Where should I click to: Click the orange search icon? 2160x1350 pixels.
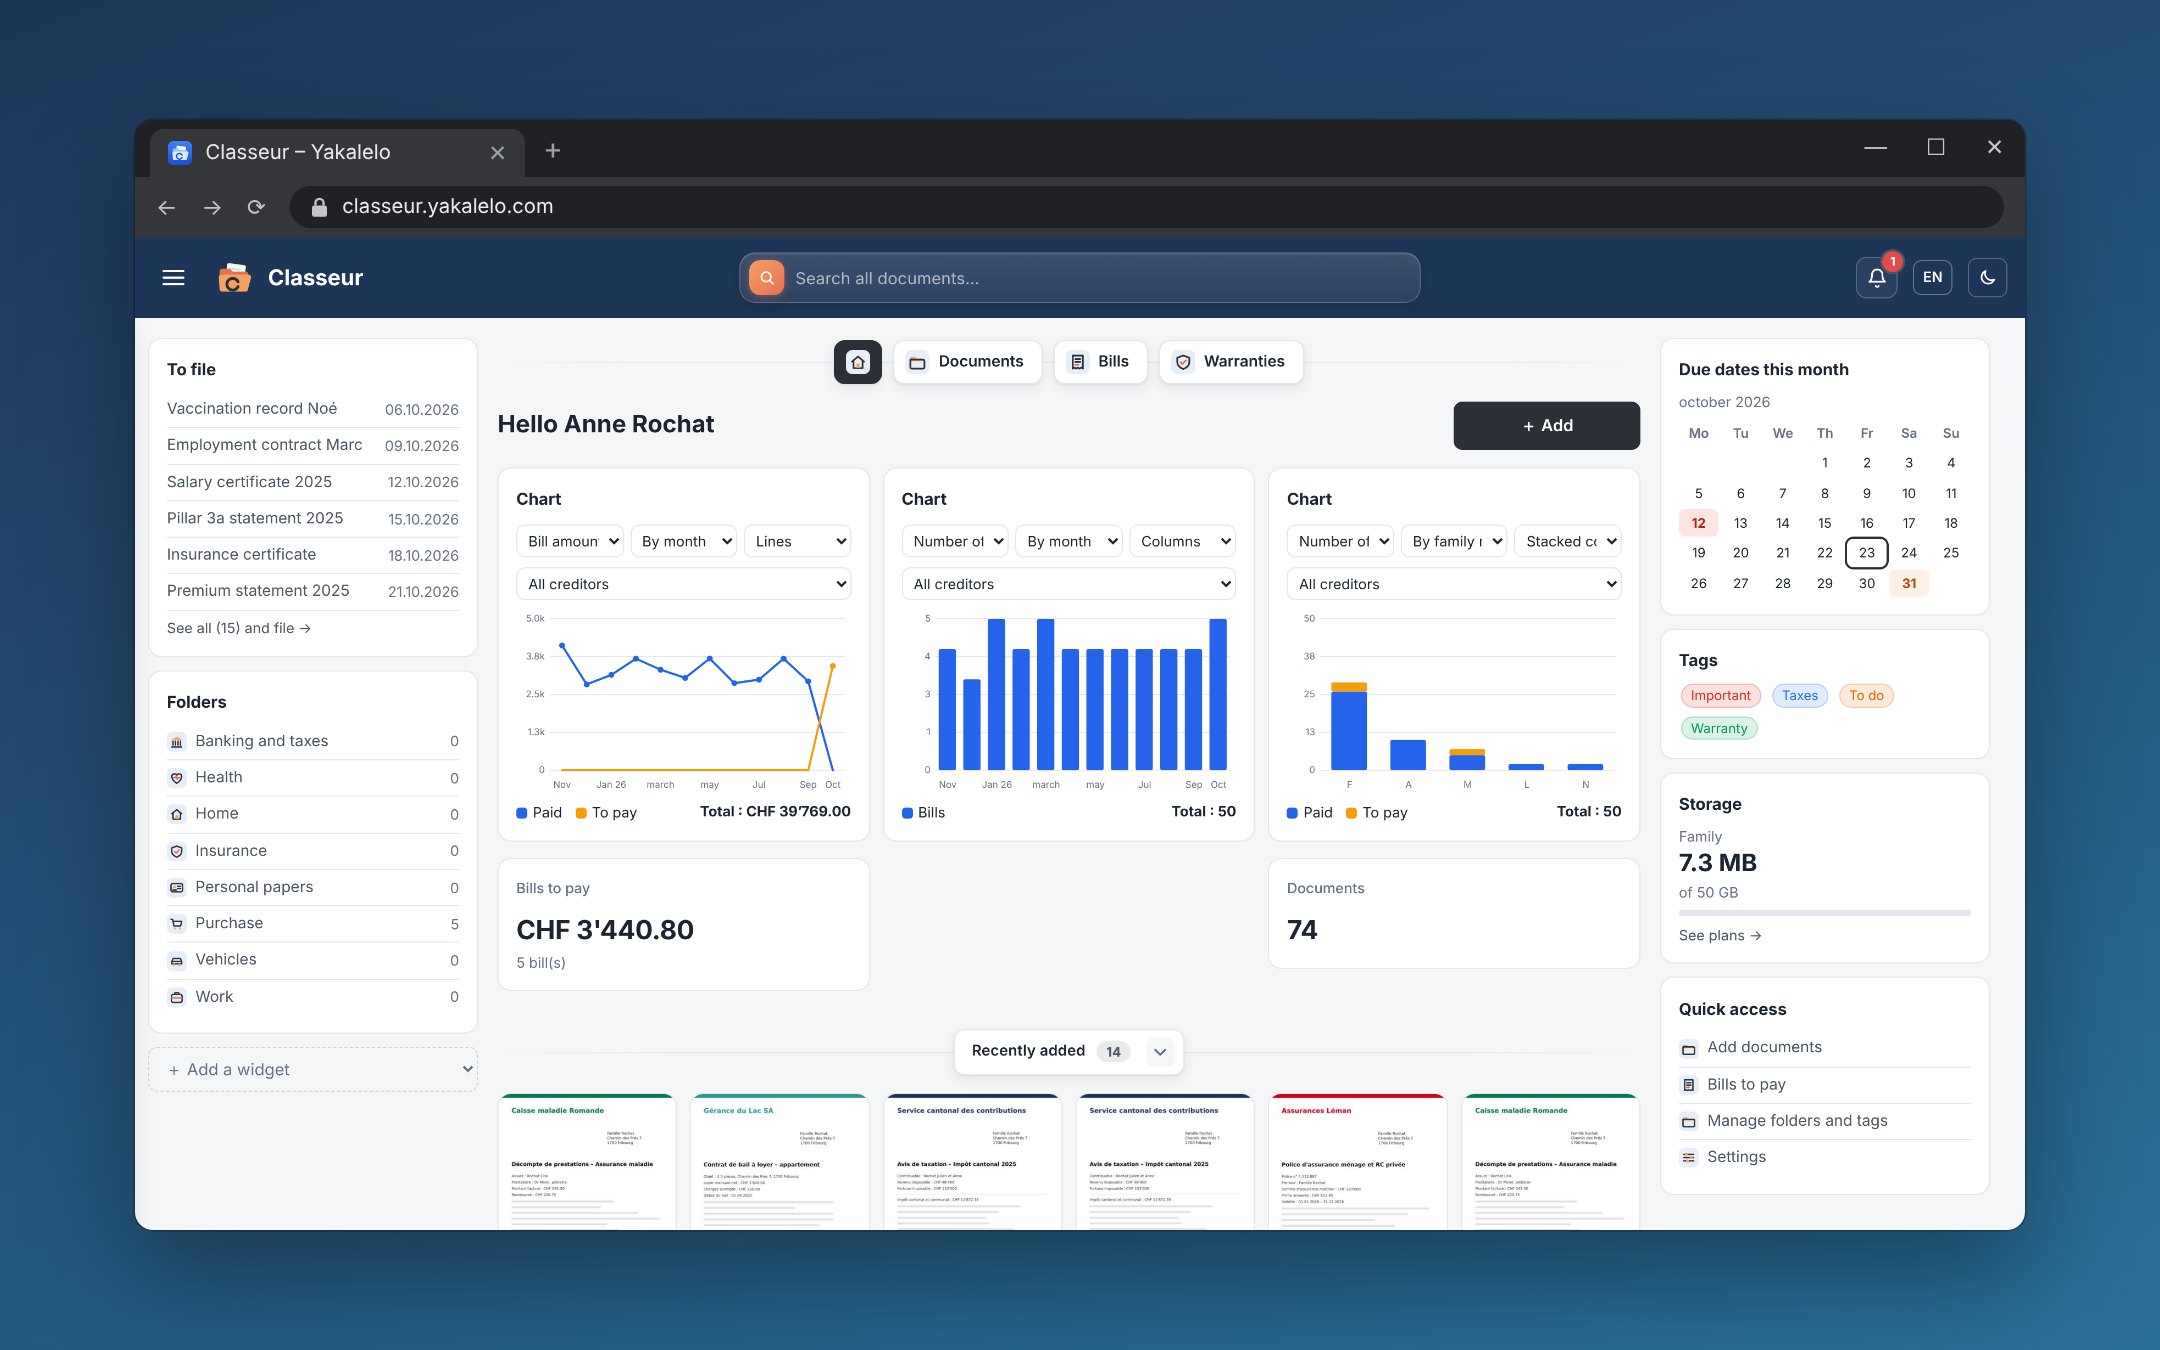coord(766,278)
